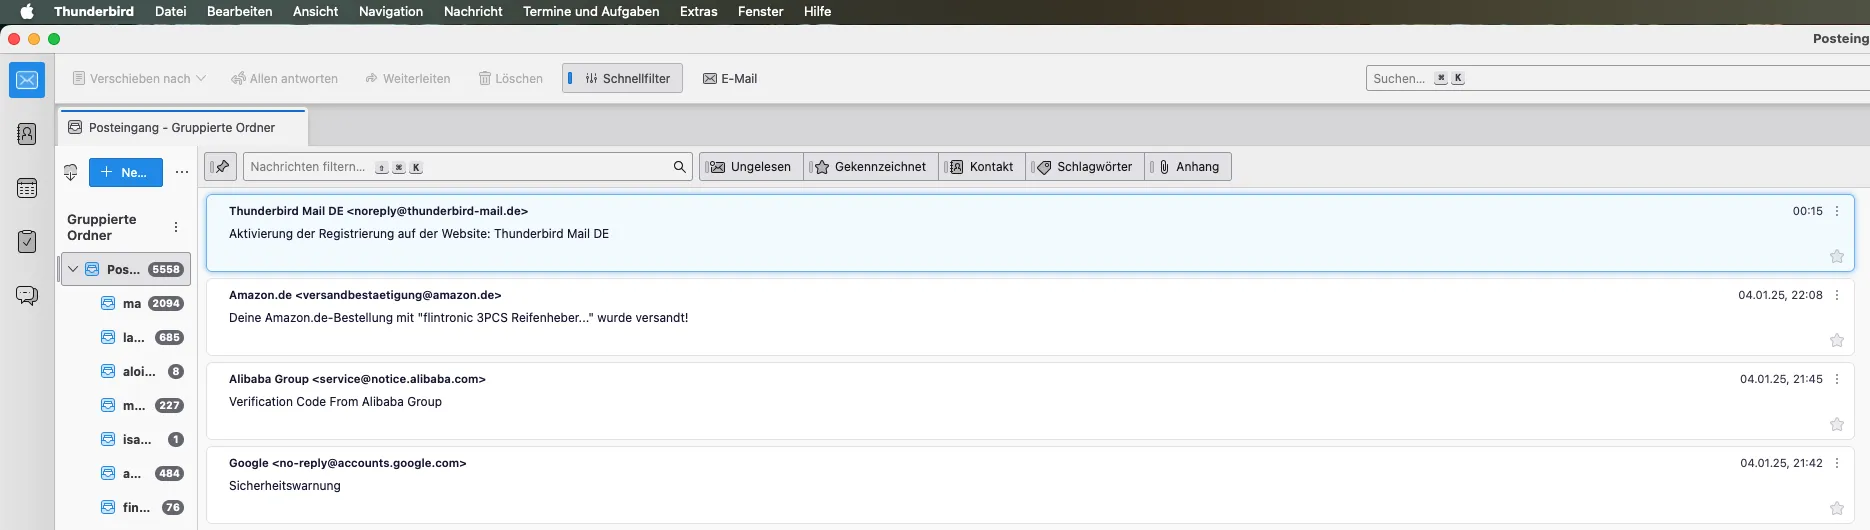Collapse the Posteingang folder tree

[73, 269]
